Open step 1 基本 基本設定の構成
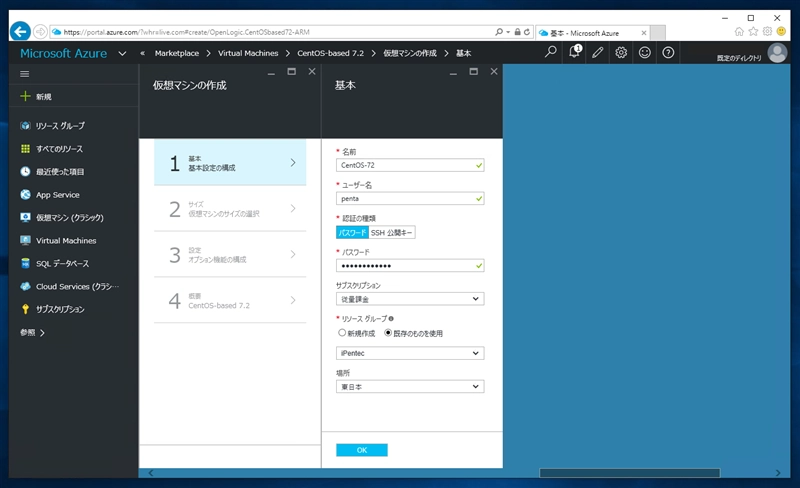800x488 pixels. 230,163
